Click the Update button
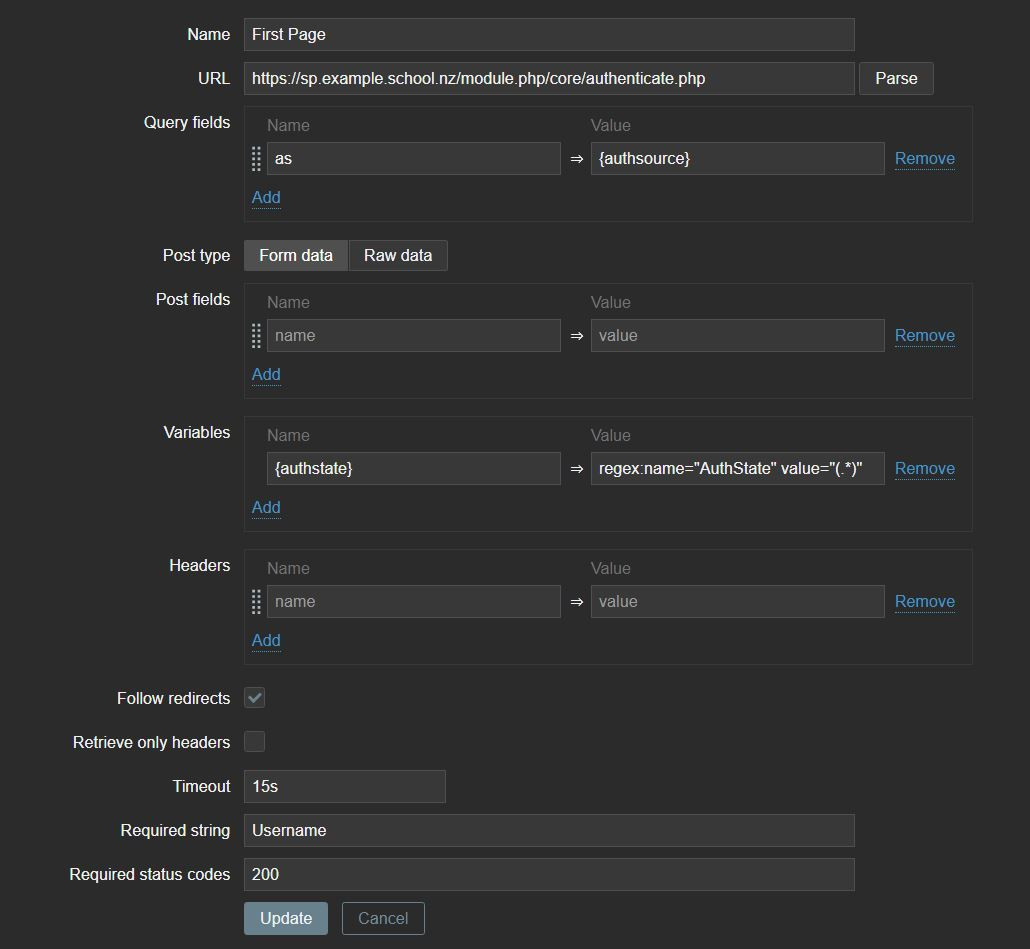This screenshot has height=949, width=1030. [286, 918]
